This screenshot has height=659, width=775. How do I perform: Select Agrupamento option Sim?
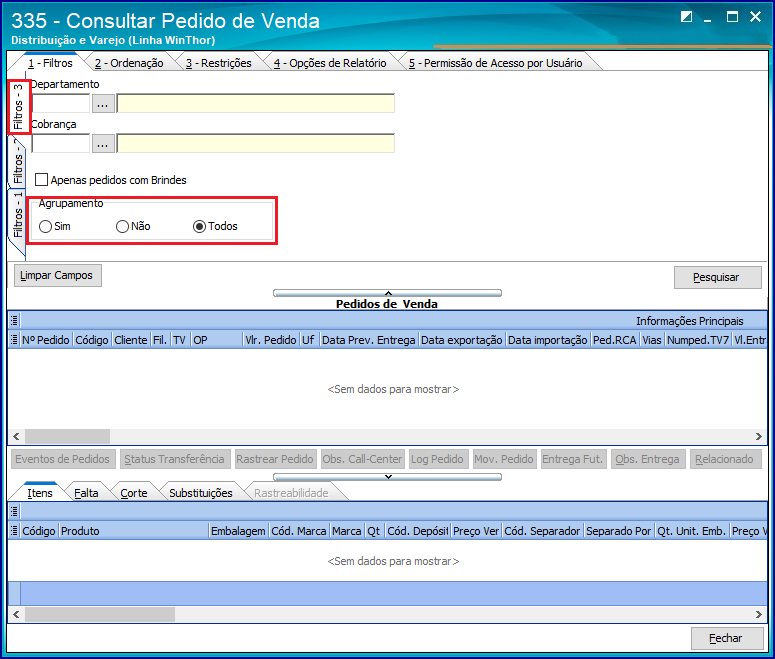(x=45, y=226)
